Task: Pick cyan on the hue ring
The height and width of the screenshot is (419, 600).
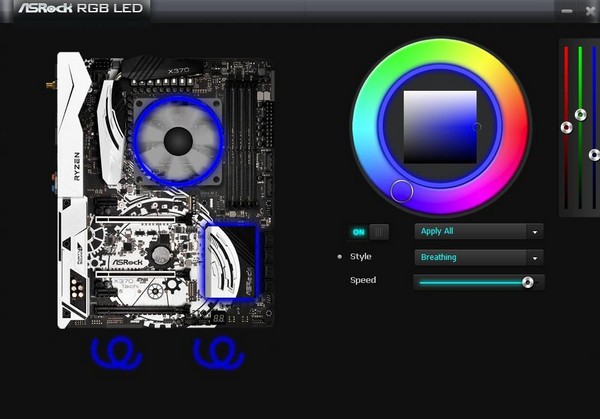Action: tap(365, 126)
